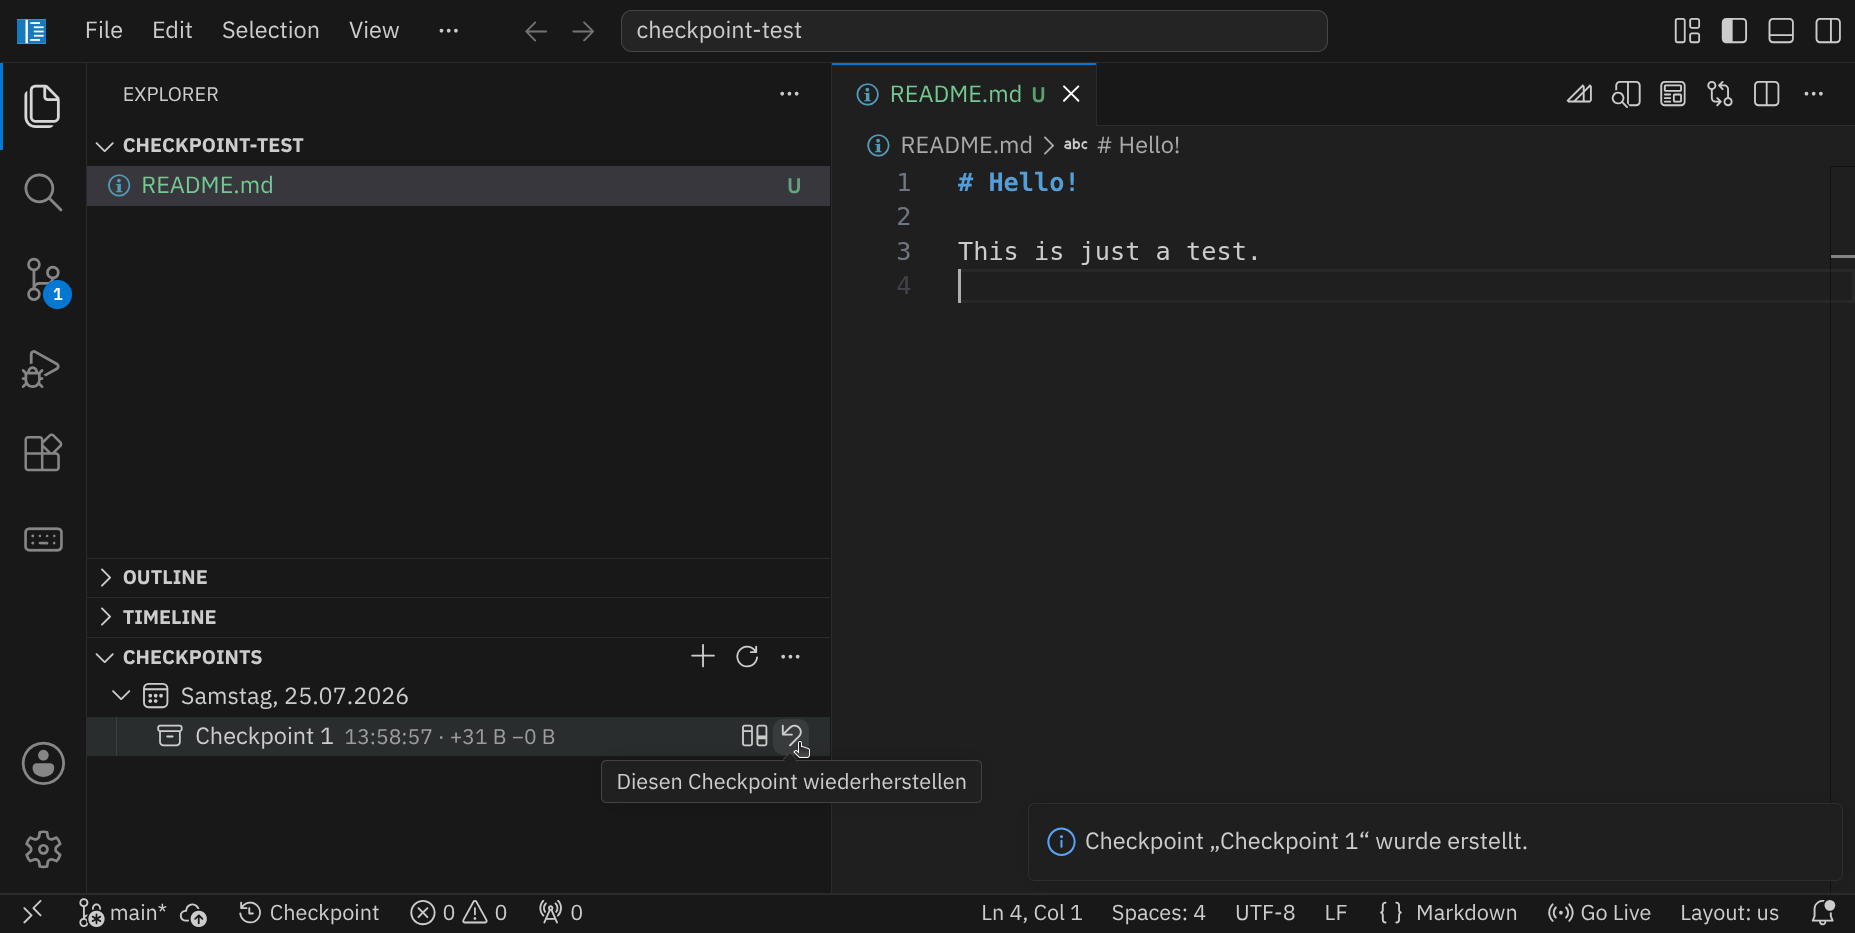Collapse the Samstag, 25.07.2026 group

(x=458, y=696)
